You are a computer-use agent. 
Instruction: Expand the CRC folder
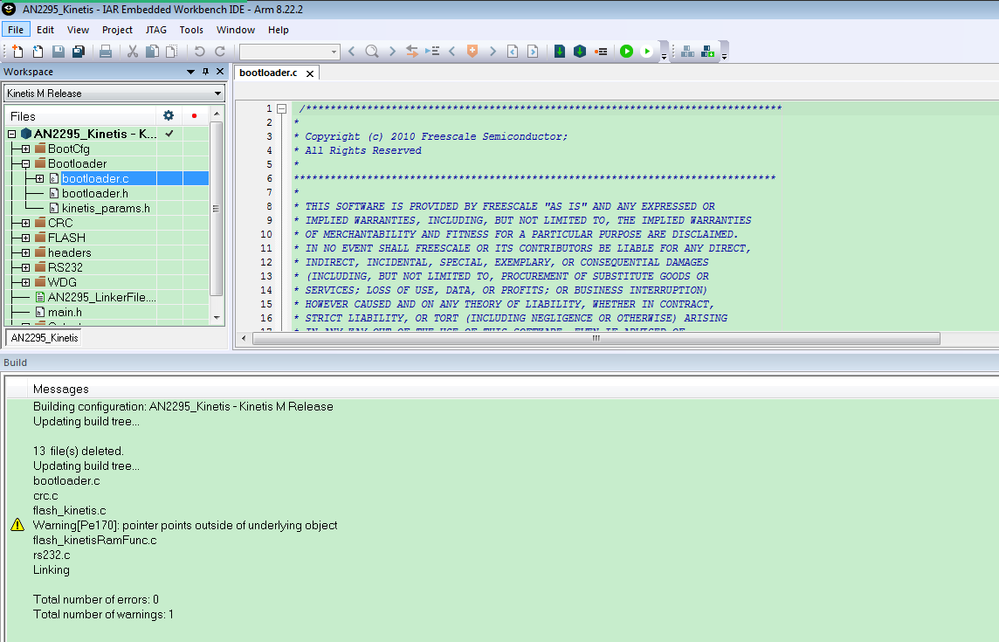point(25,223)
